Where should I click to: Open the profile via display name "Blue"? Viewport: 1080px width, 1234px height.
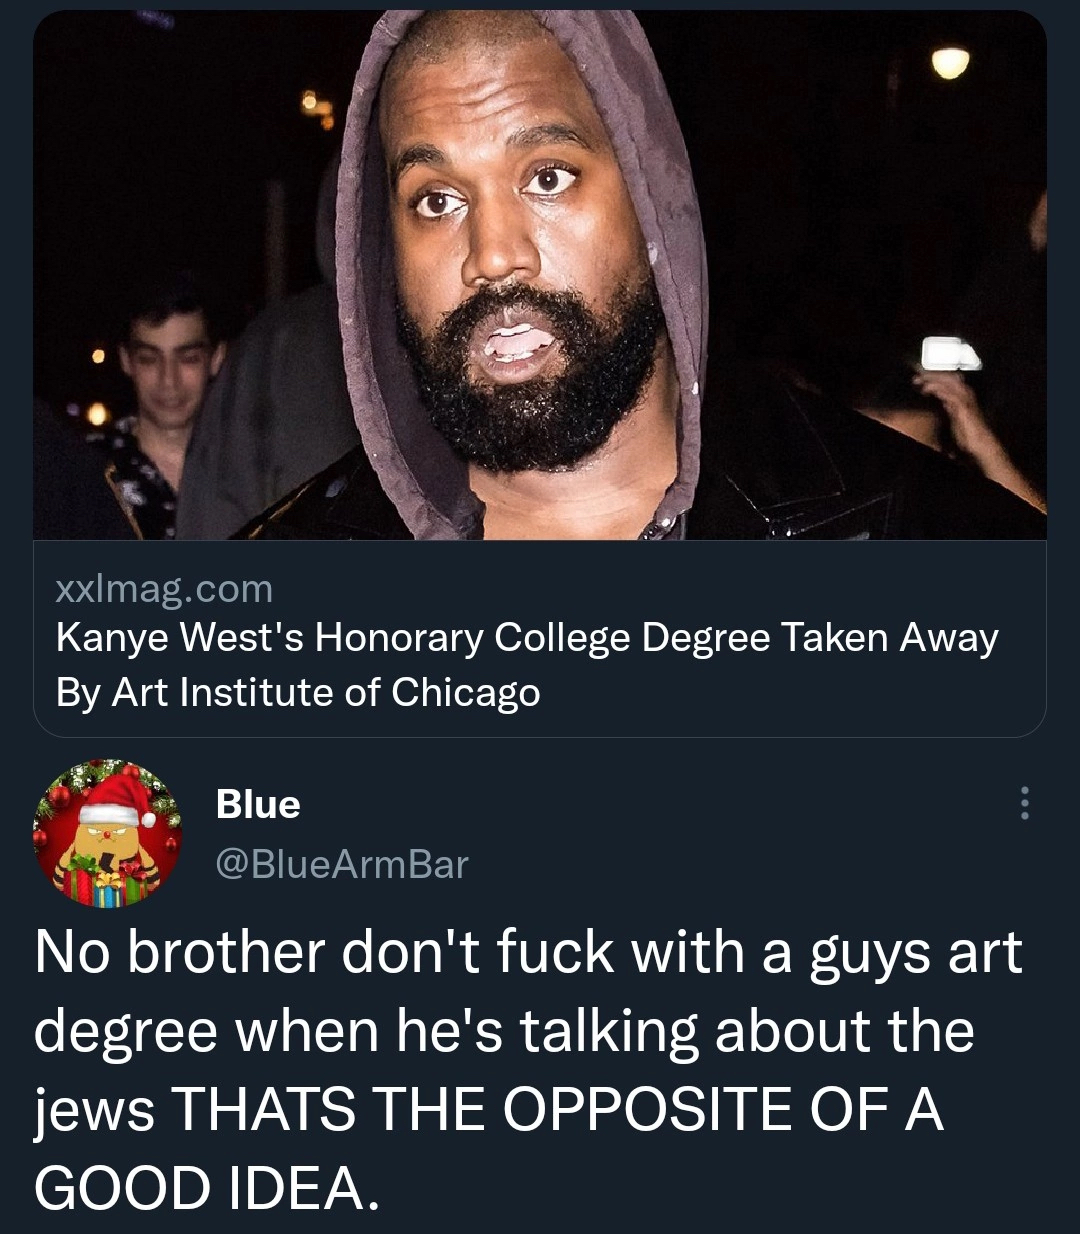tap(258, 804)
